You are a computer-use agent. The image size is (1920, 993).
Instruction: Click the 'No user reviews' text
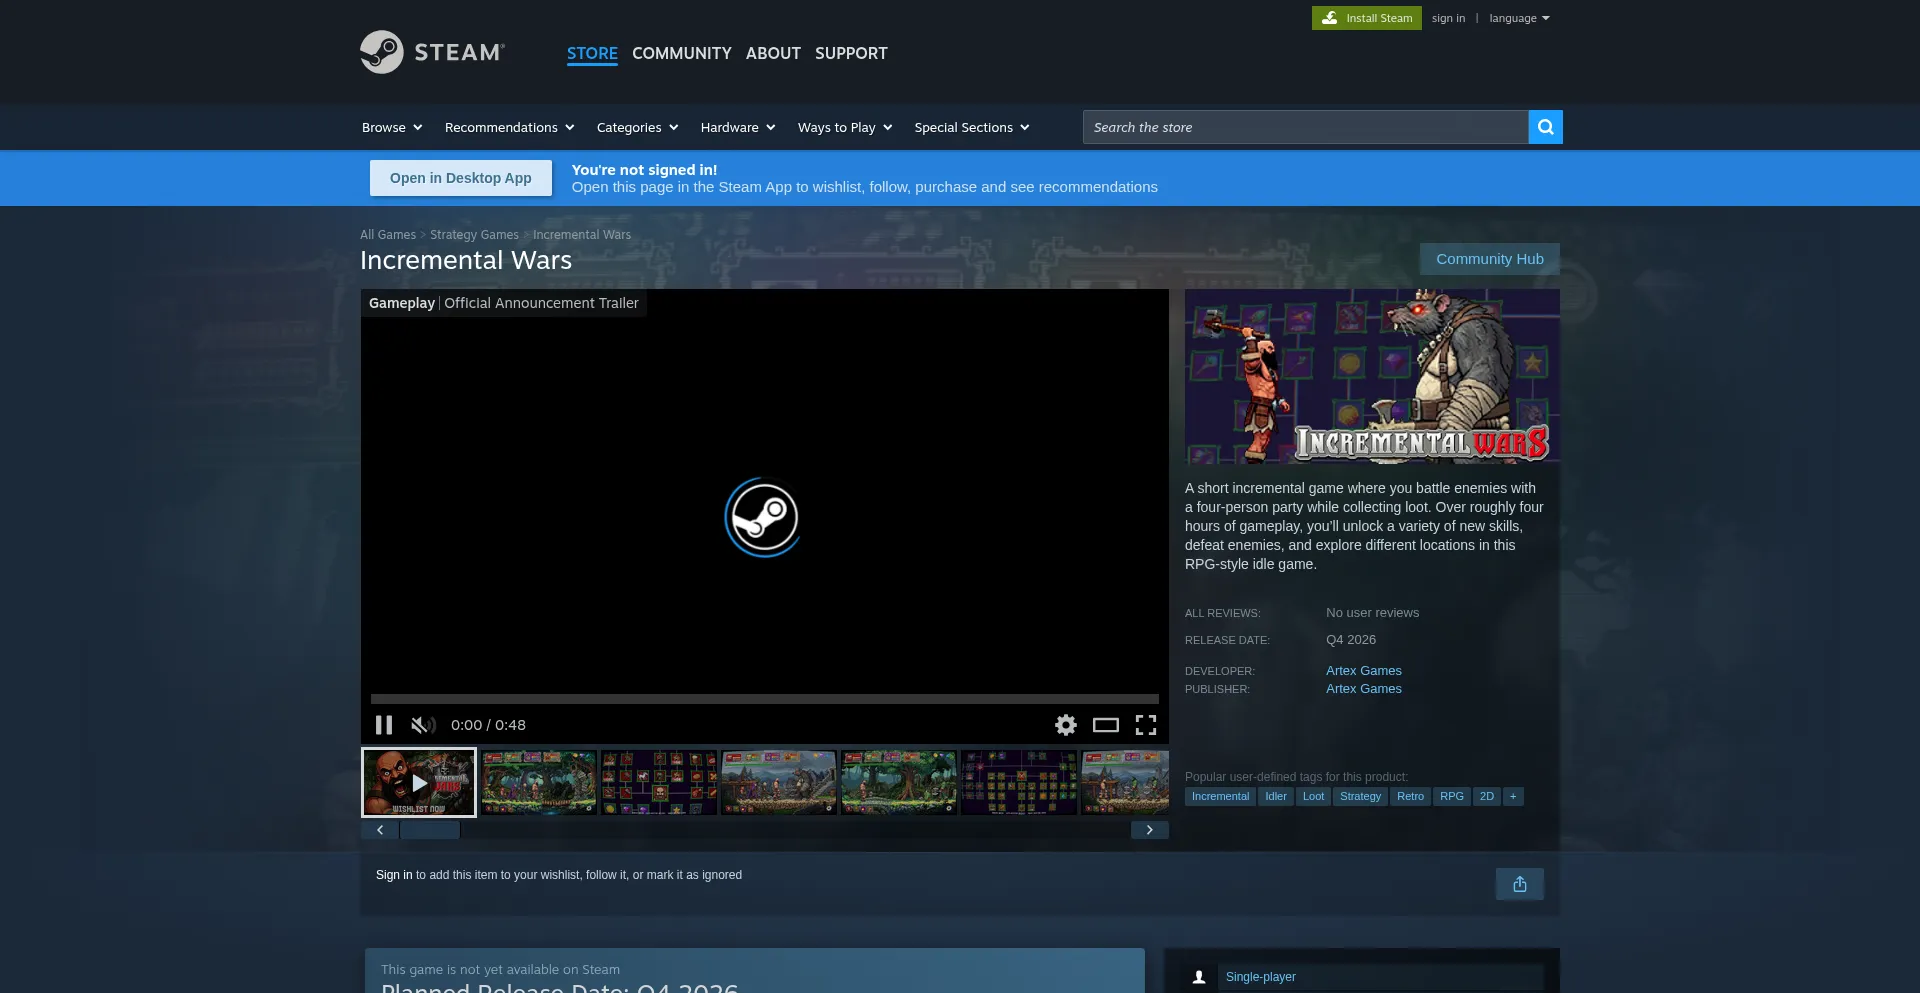coord(1372,613)
